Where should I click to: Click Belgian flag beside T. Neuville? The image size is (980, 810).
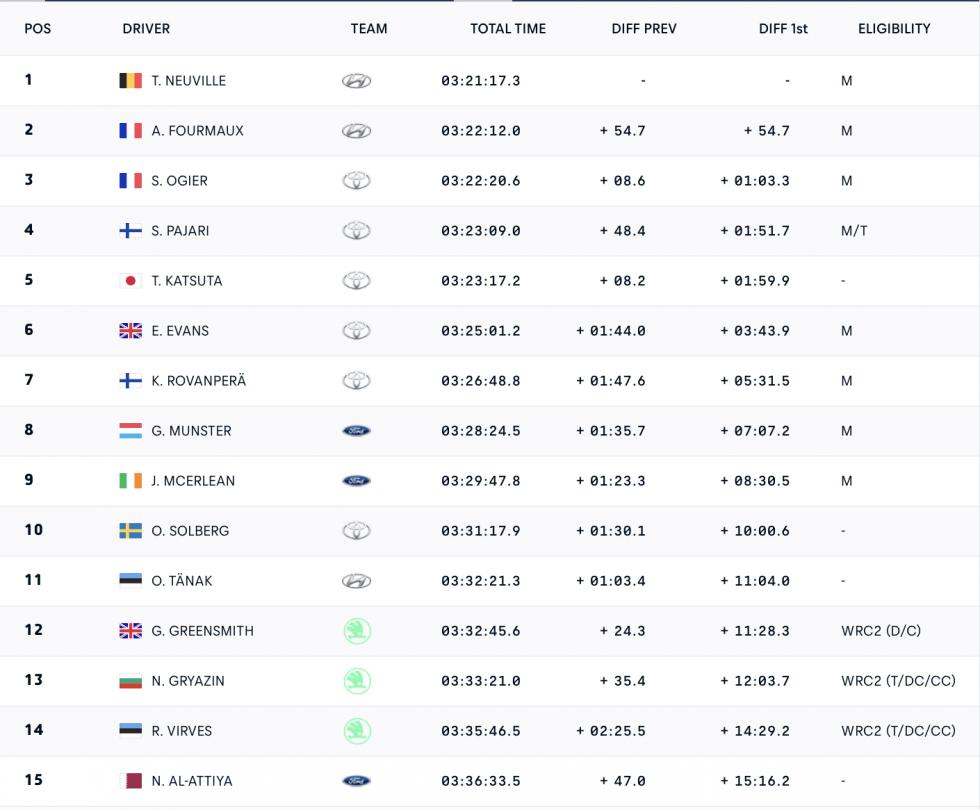pos(130,81)
